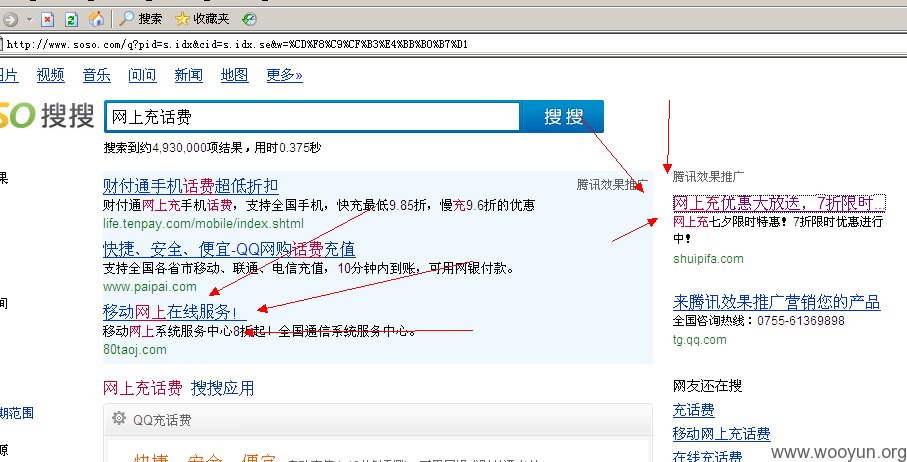The width and height of the screenshot is (907, 462).
Task: Click the browser Stop icon
Action: pos(47,20)
